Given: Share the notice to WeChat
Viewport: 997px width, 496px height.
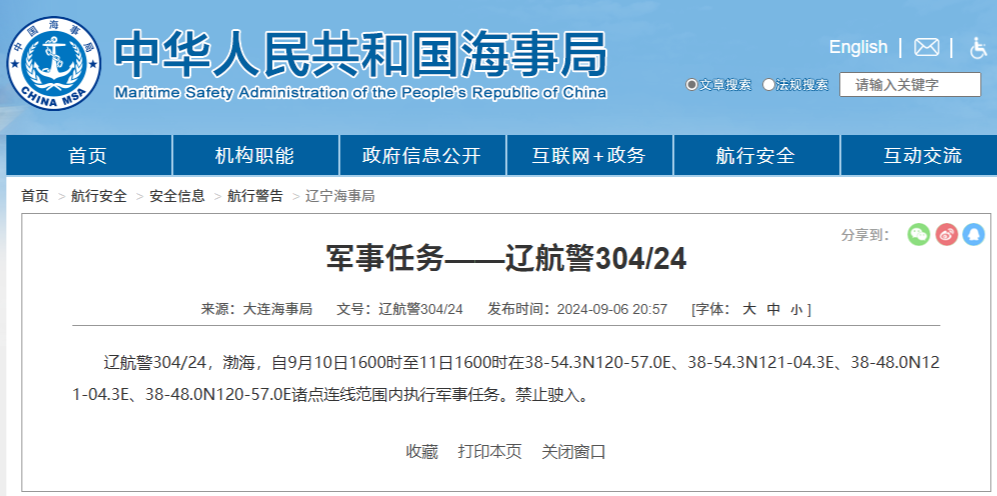Looking at the screenshot, I should click(918, 234).
